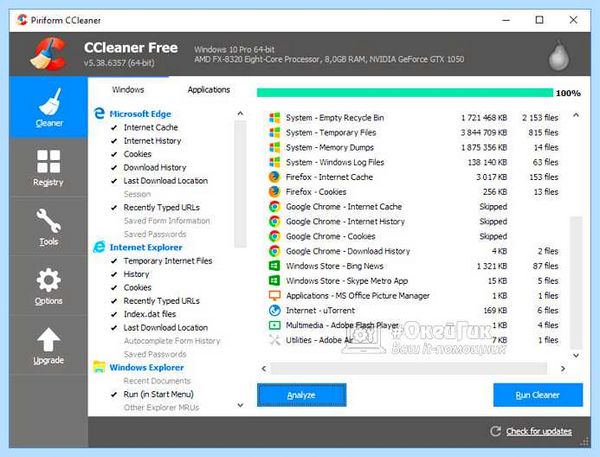Image resolution: width=600 pixels, height=457 pixels.
Task: Open the Check for updates link
Action: (539, 431)
